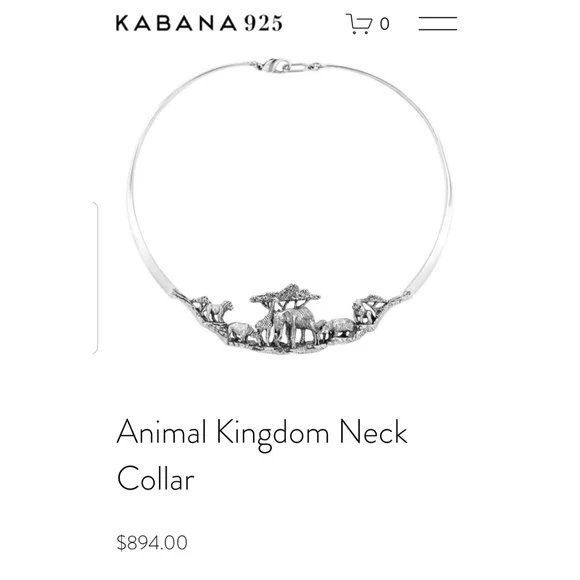
Task: Open the hamburger navigation menu
Action: [438, 24]
